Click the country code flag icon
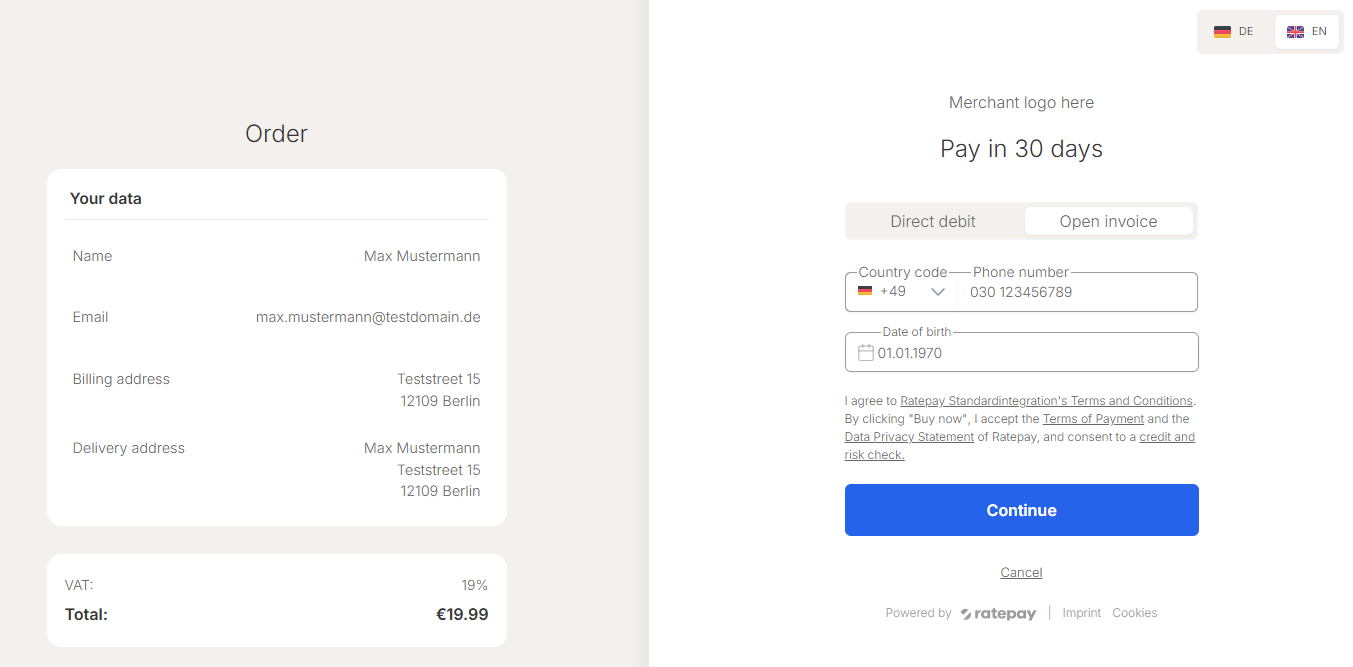Image resolution: width=1353 pixels, height=667 pixels. pos(865,292)
